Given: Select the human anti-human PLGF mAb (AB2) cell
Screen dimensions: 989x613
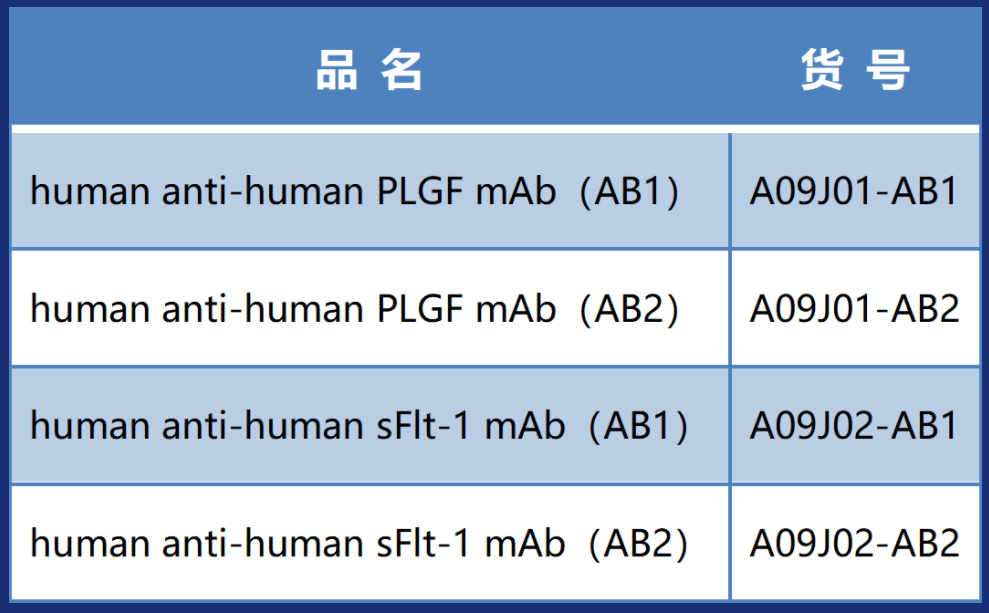Looking at the screenshot, I should click(x=355, y=308).
